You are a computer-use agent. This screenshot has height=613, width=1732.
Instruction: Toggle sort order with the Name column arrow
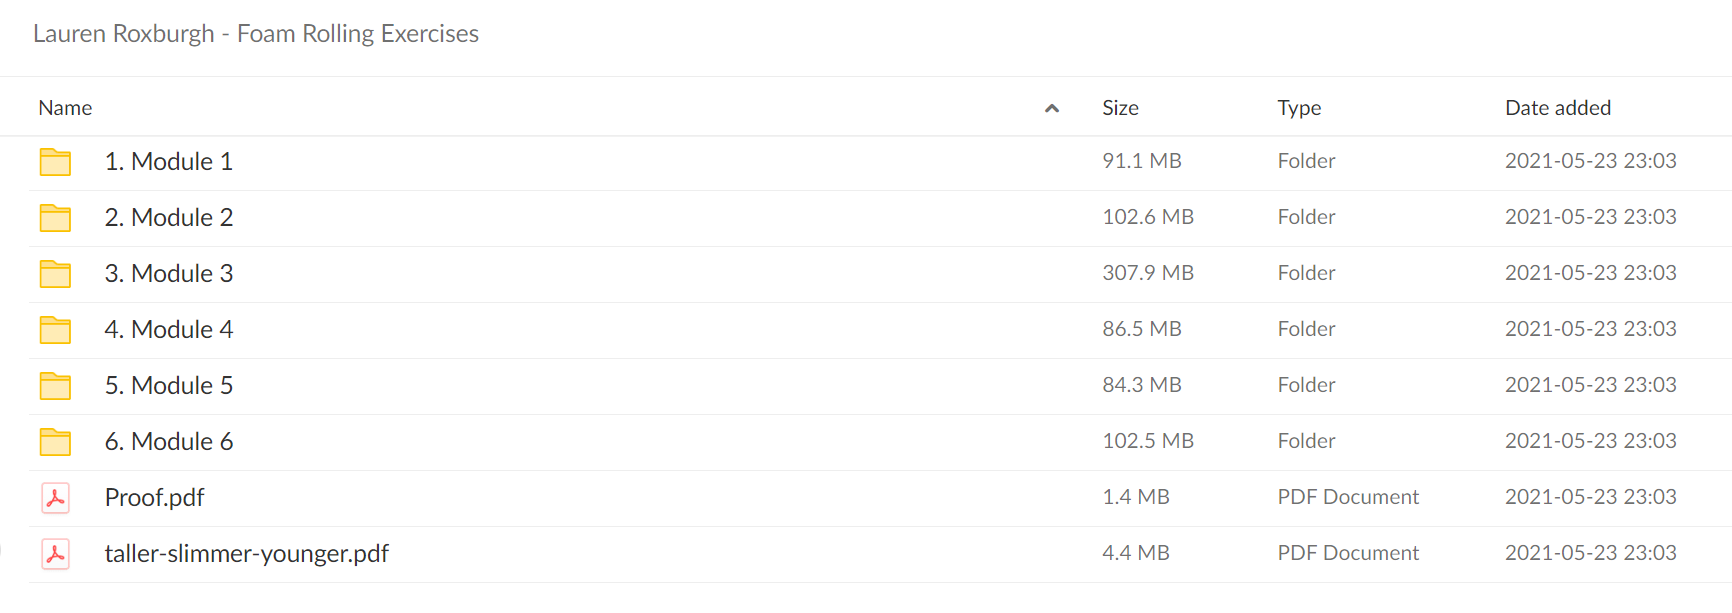tap(1052, 108)
